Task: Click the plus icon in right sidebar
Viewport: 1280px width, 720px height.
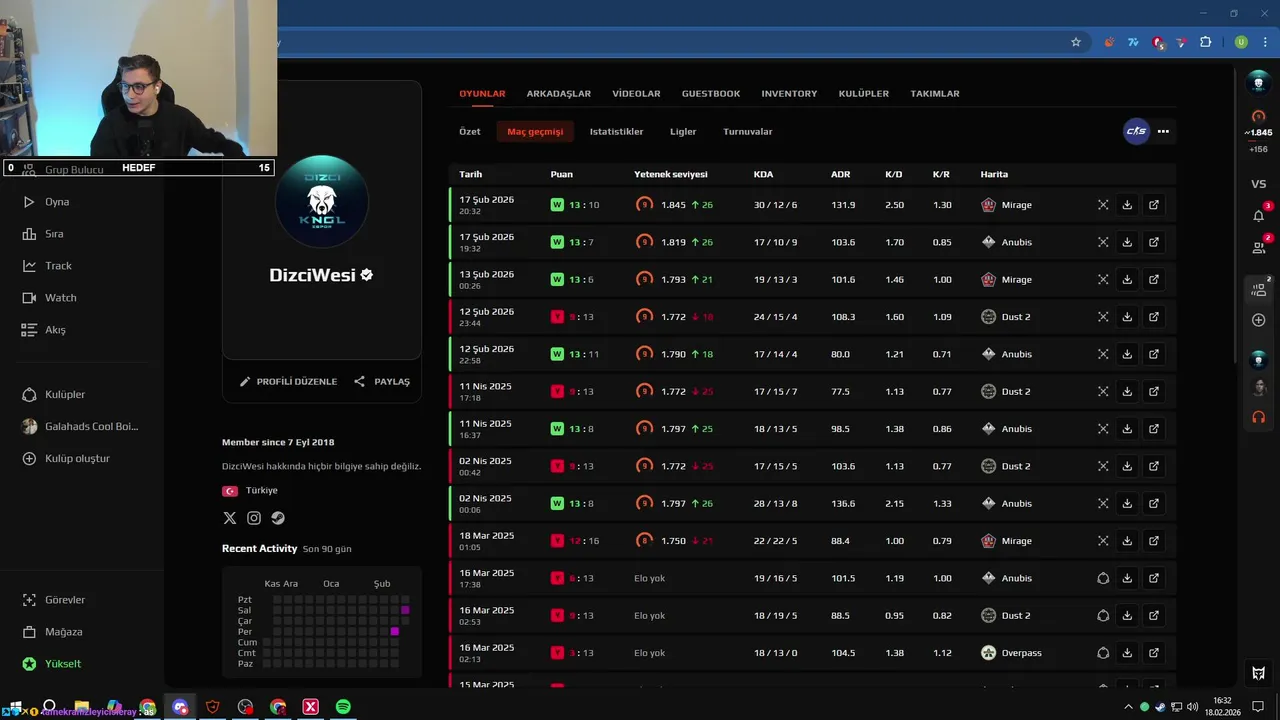Action: (1259, 320)
